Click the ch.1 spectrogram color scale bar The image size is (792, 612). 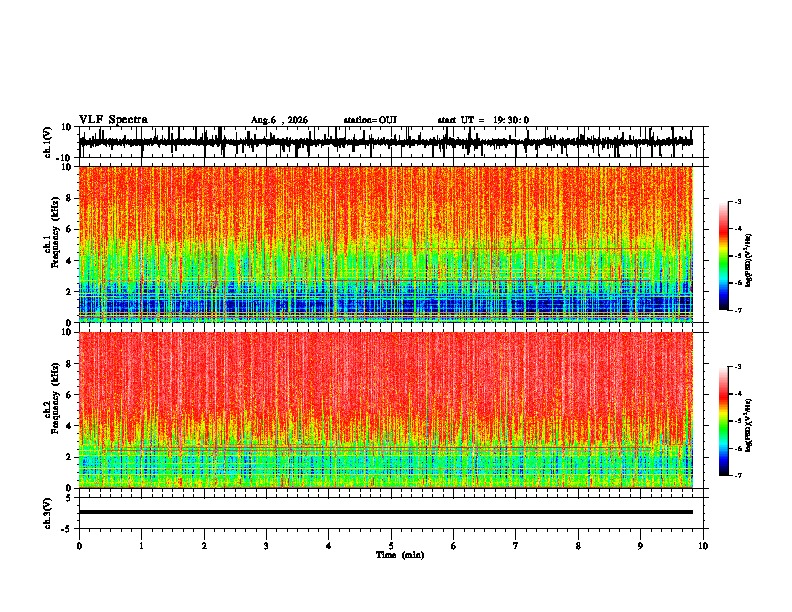(723, 256)
